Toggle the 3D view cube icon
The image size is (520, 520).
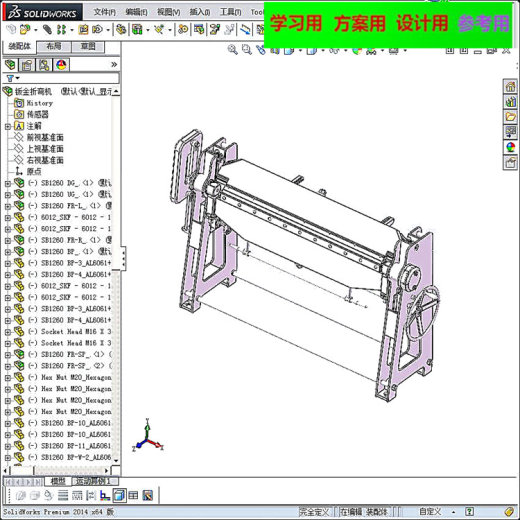(x=119, y=496)
